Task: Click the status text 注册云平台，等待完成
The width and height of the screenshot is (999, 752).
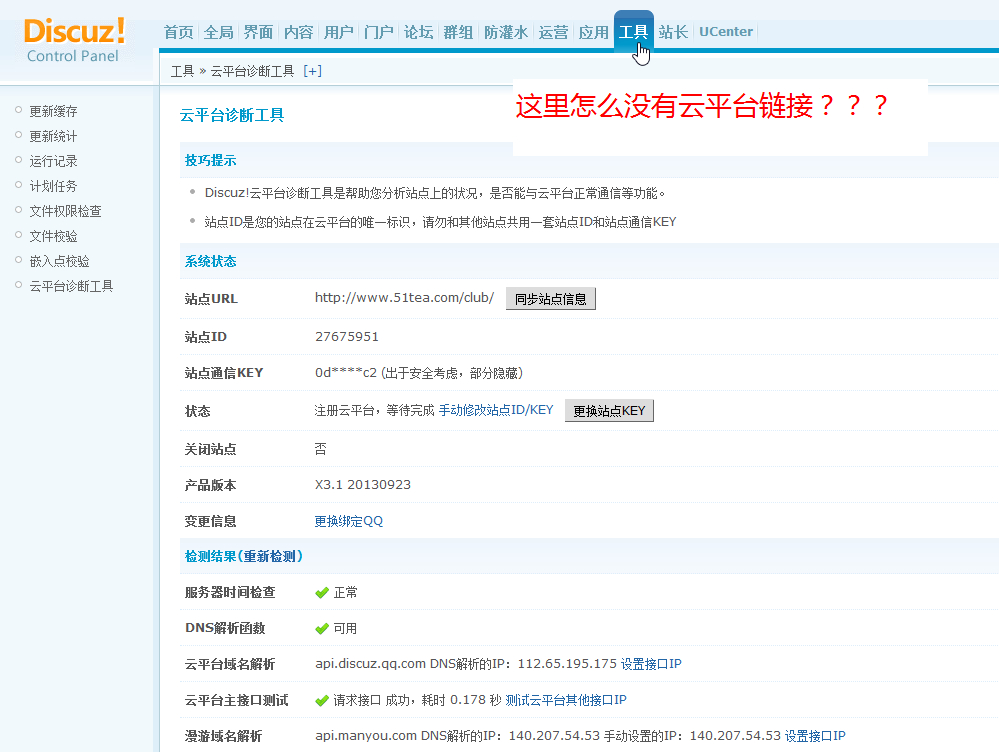Action: pyautogui.click(x=374, y=410)
